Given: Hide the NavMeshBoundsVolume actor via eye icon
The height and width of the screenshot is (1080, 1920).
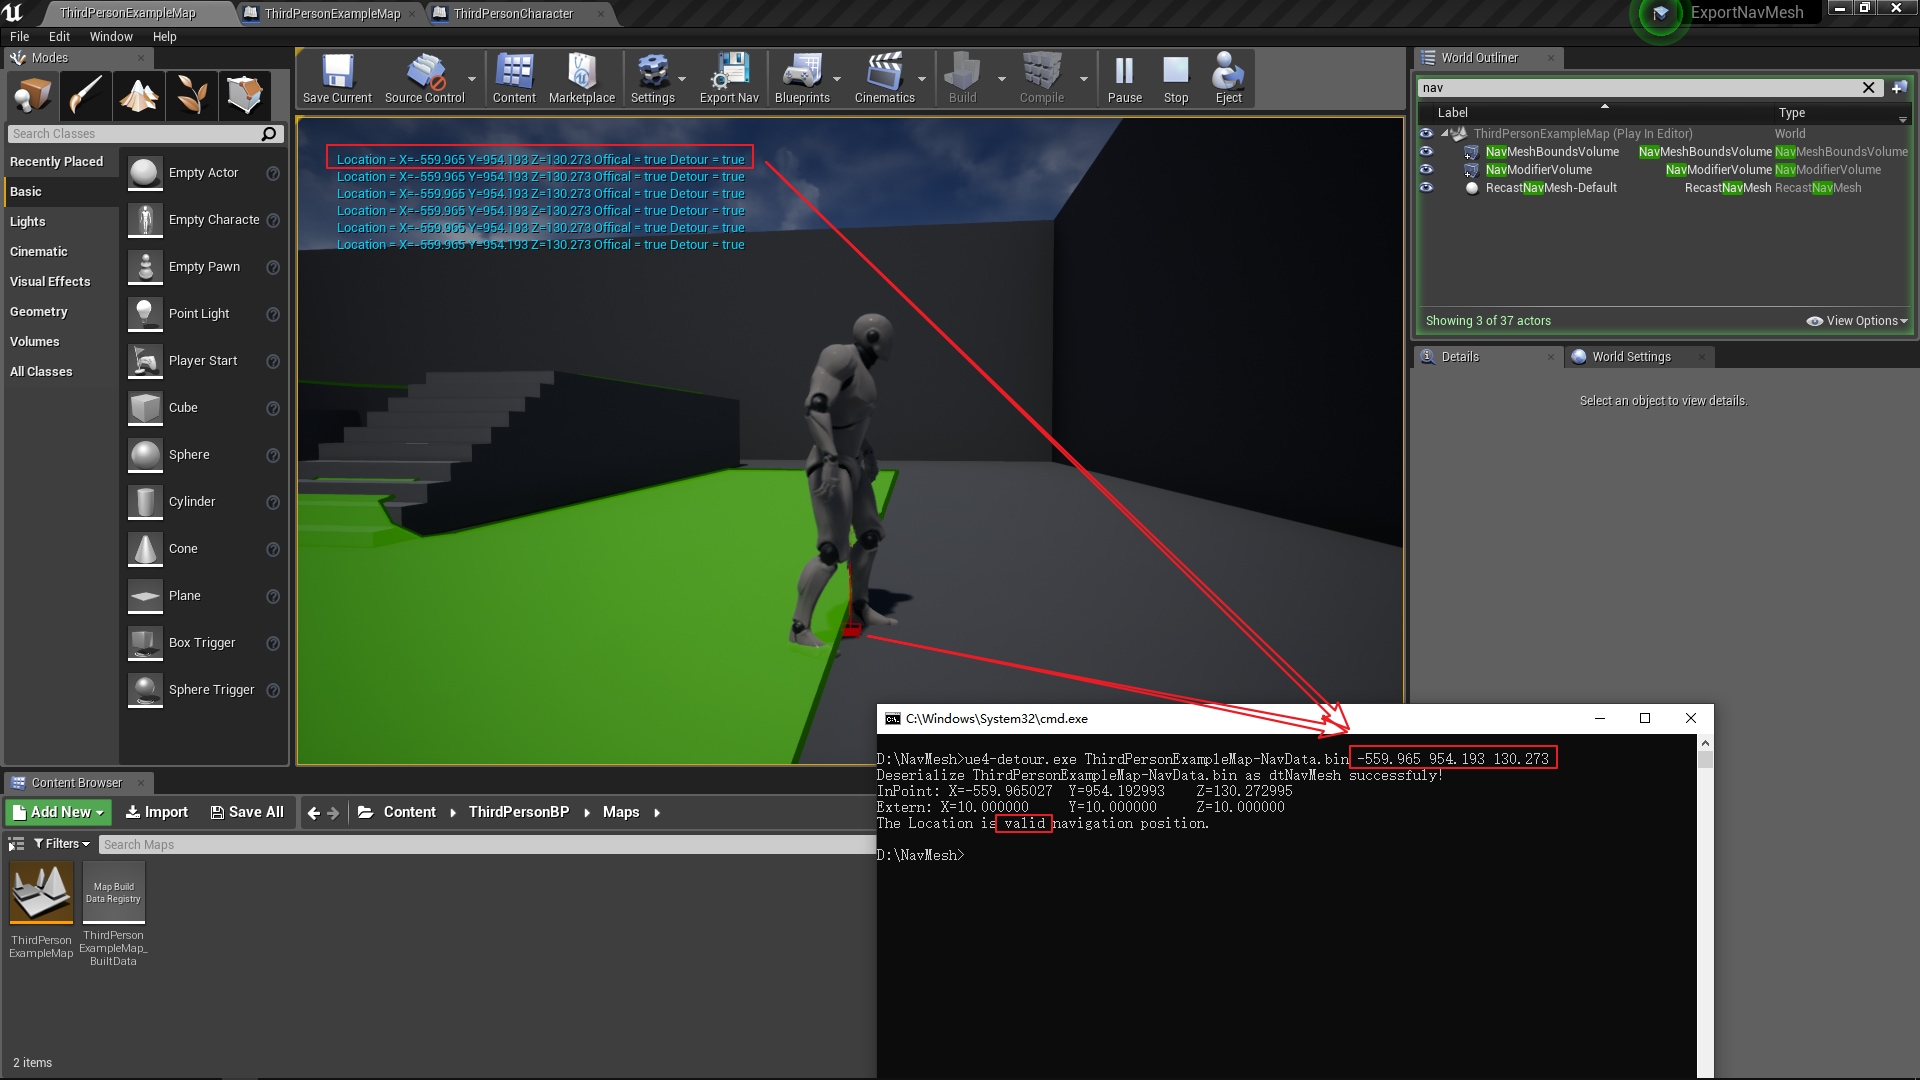Looking at the screenshot, I should click(x=1426, y=152).
